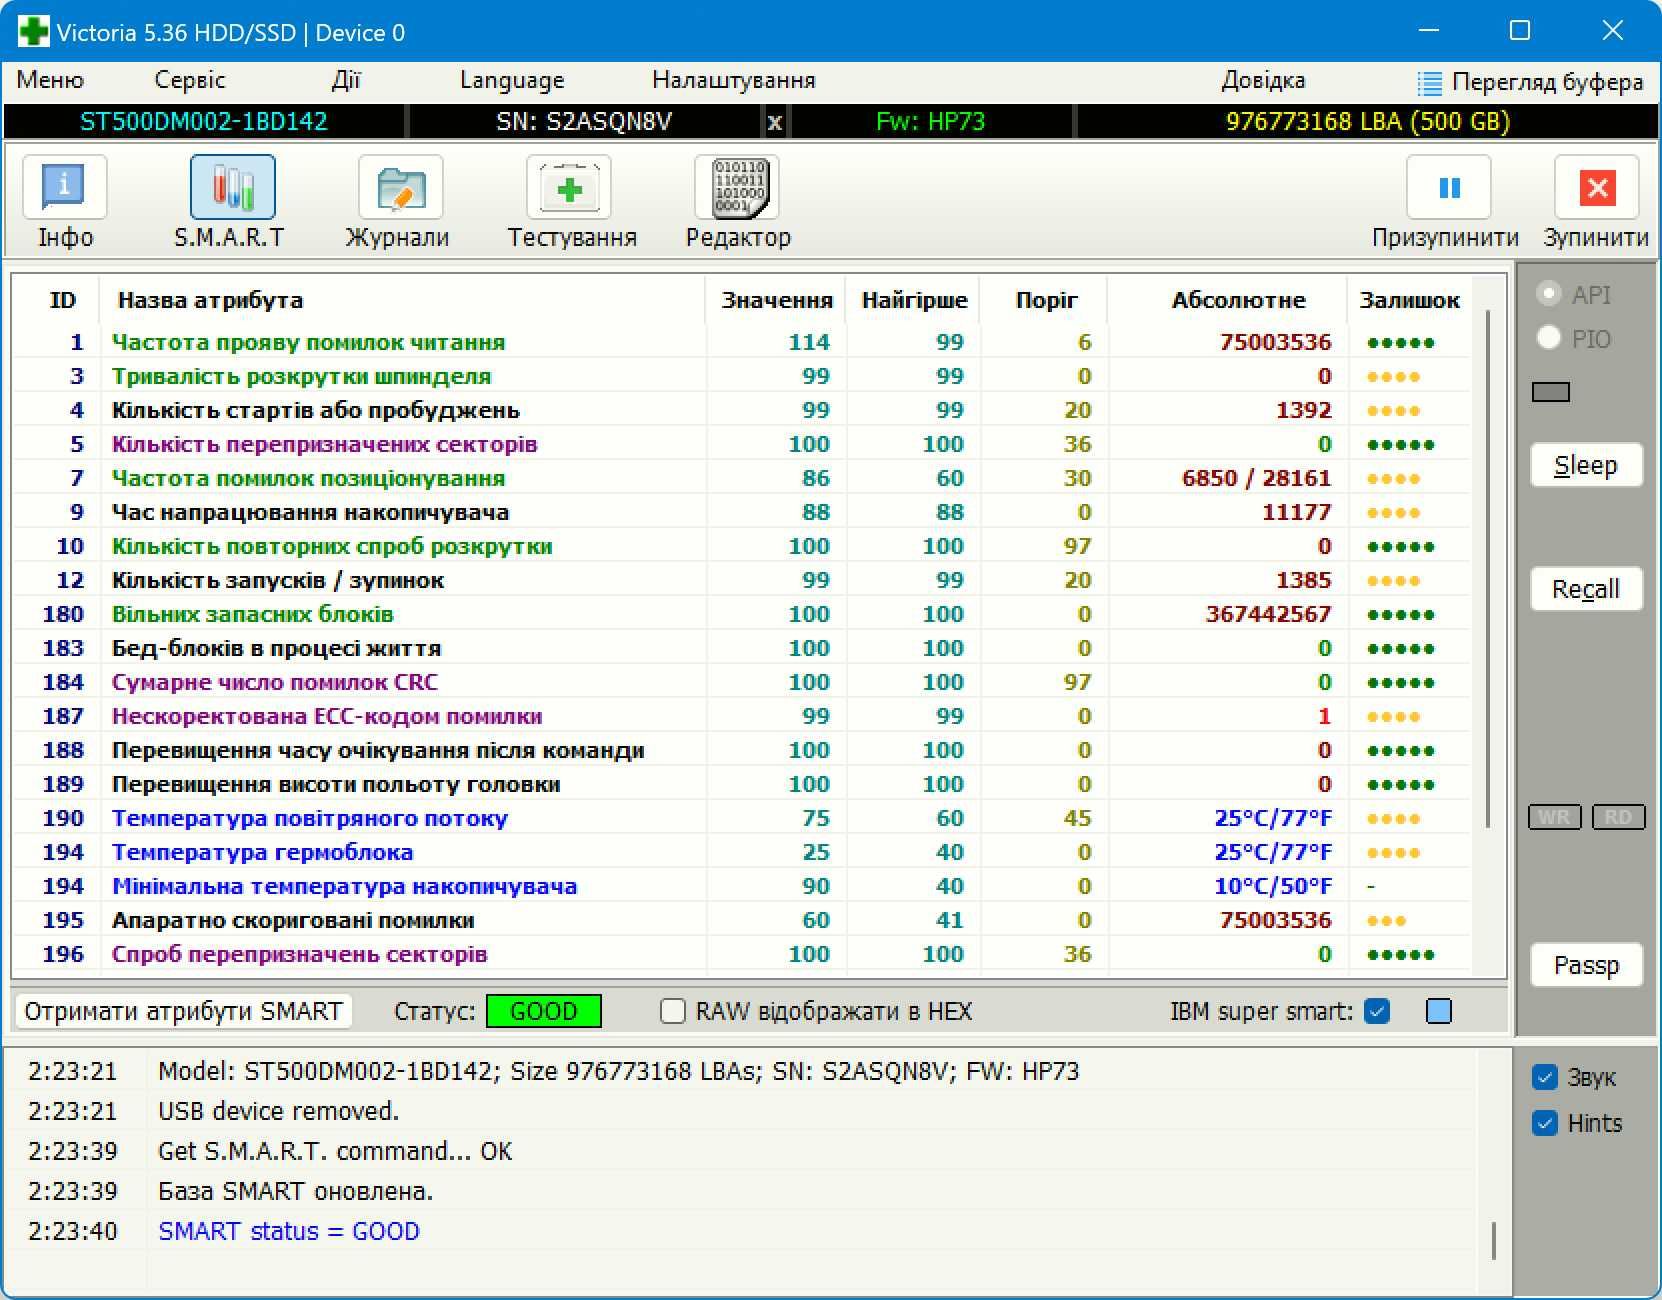Click the log panel scrollbar thumb

click(x=1494, y=1240)
